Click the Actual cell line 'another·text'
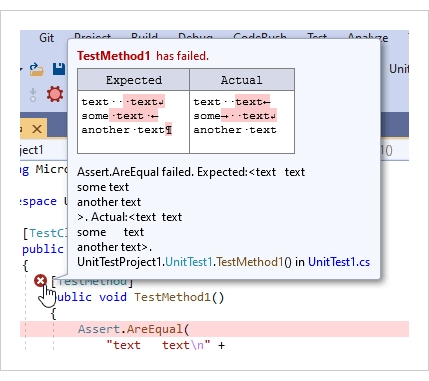 coord(235,130)
